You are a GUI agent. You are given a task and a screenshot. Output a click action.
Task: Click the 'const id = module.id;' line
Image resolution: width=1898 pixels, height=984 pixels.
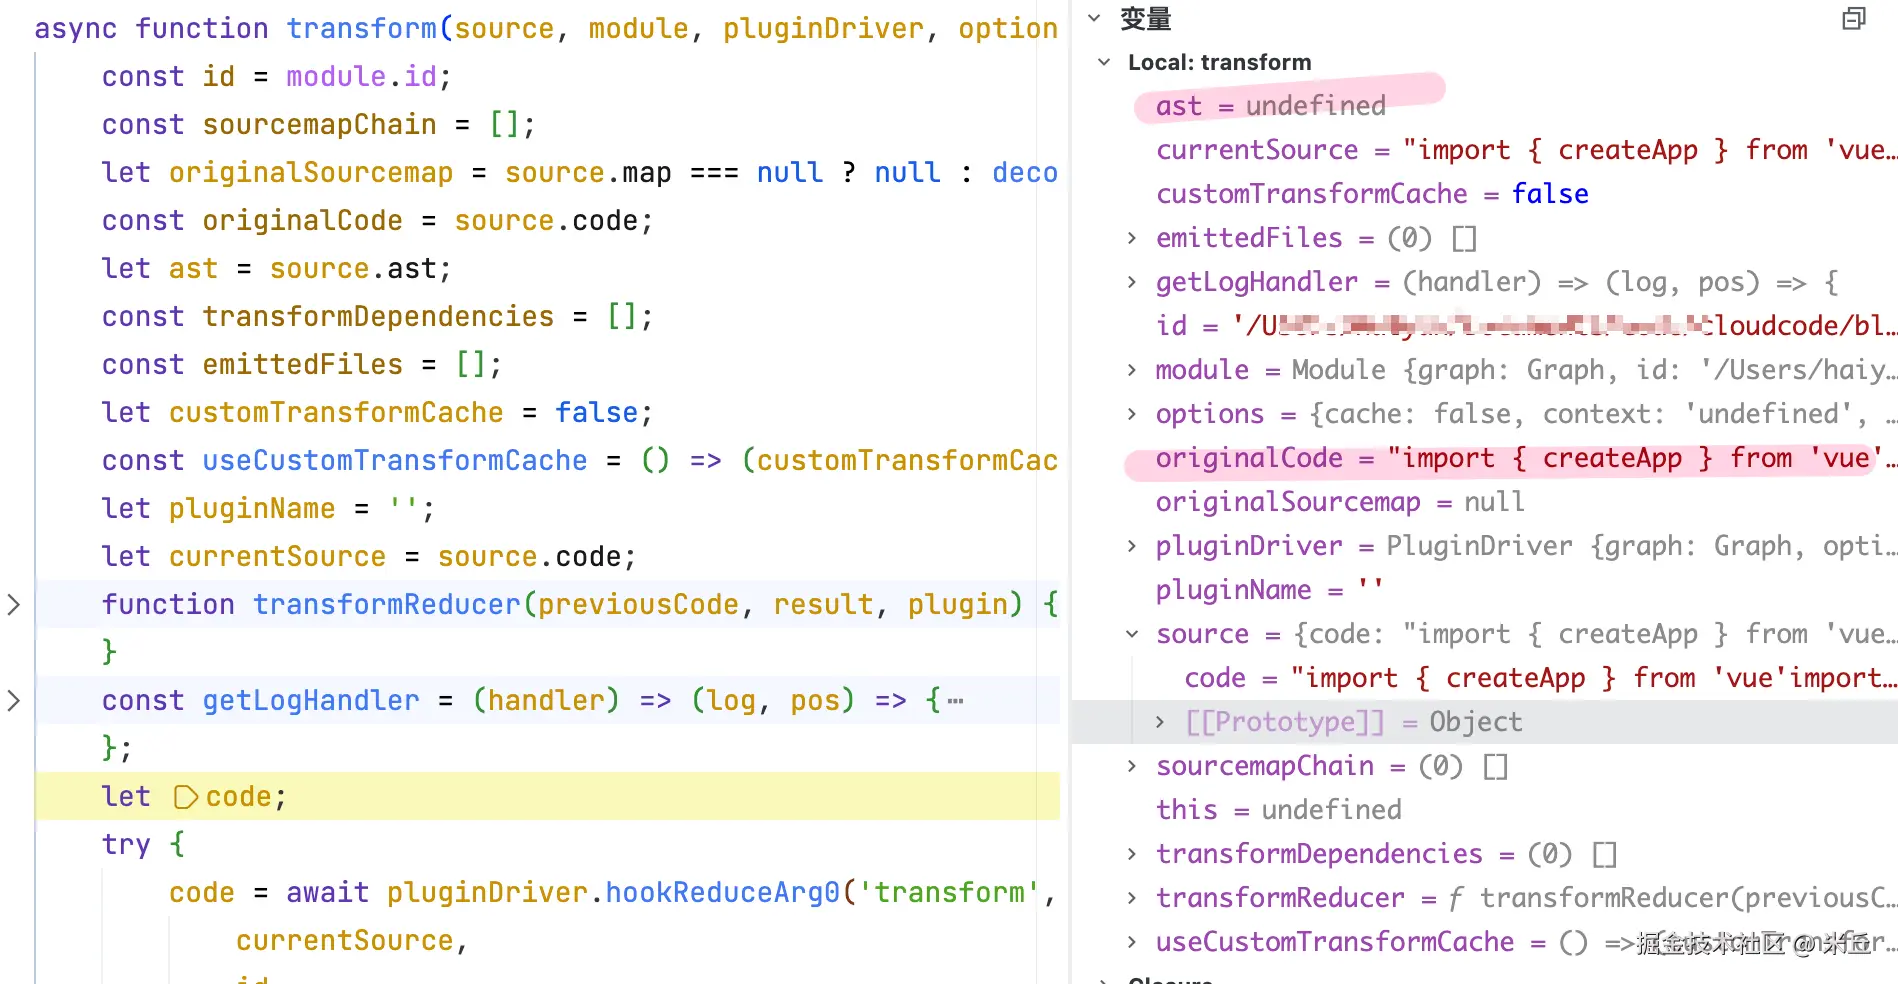tap(276, 77)
